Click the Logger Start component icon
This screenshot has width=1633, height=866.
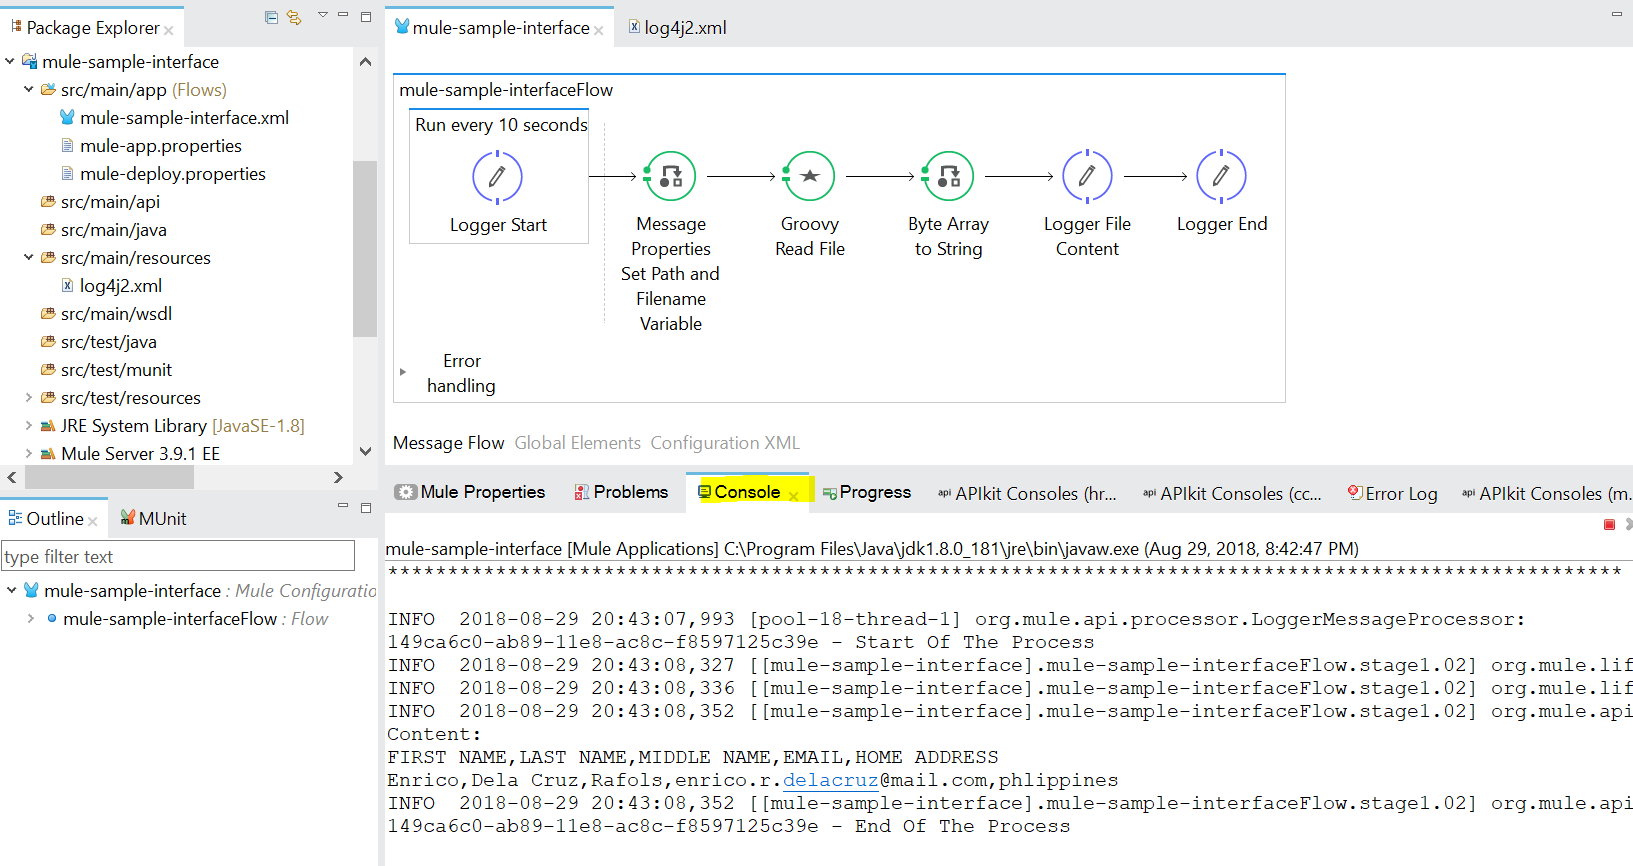tap(497, 177)
